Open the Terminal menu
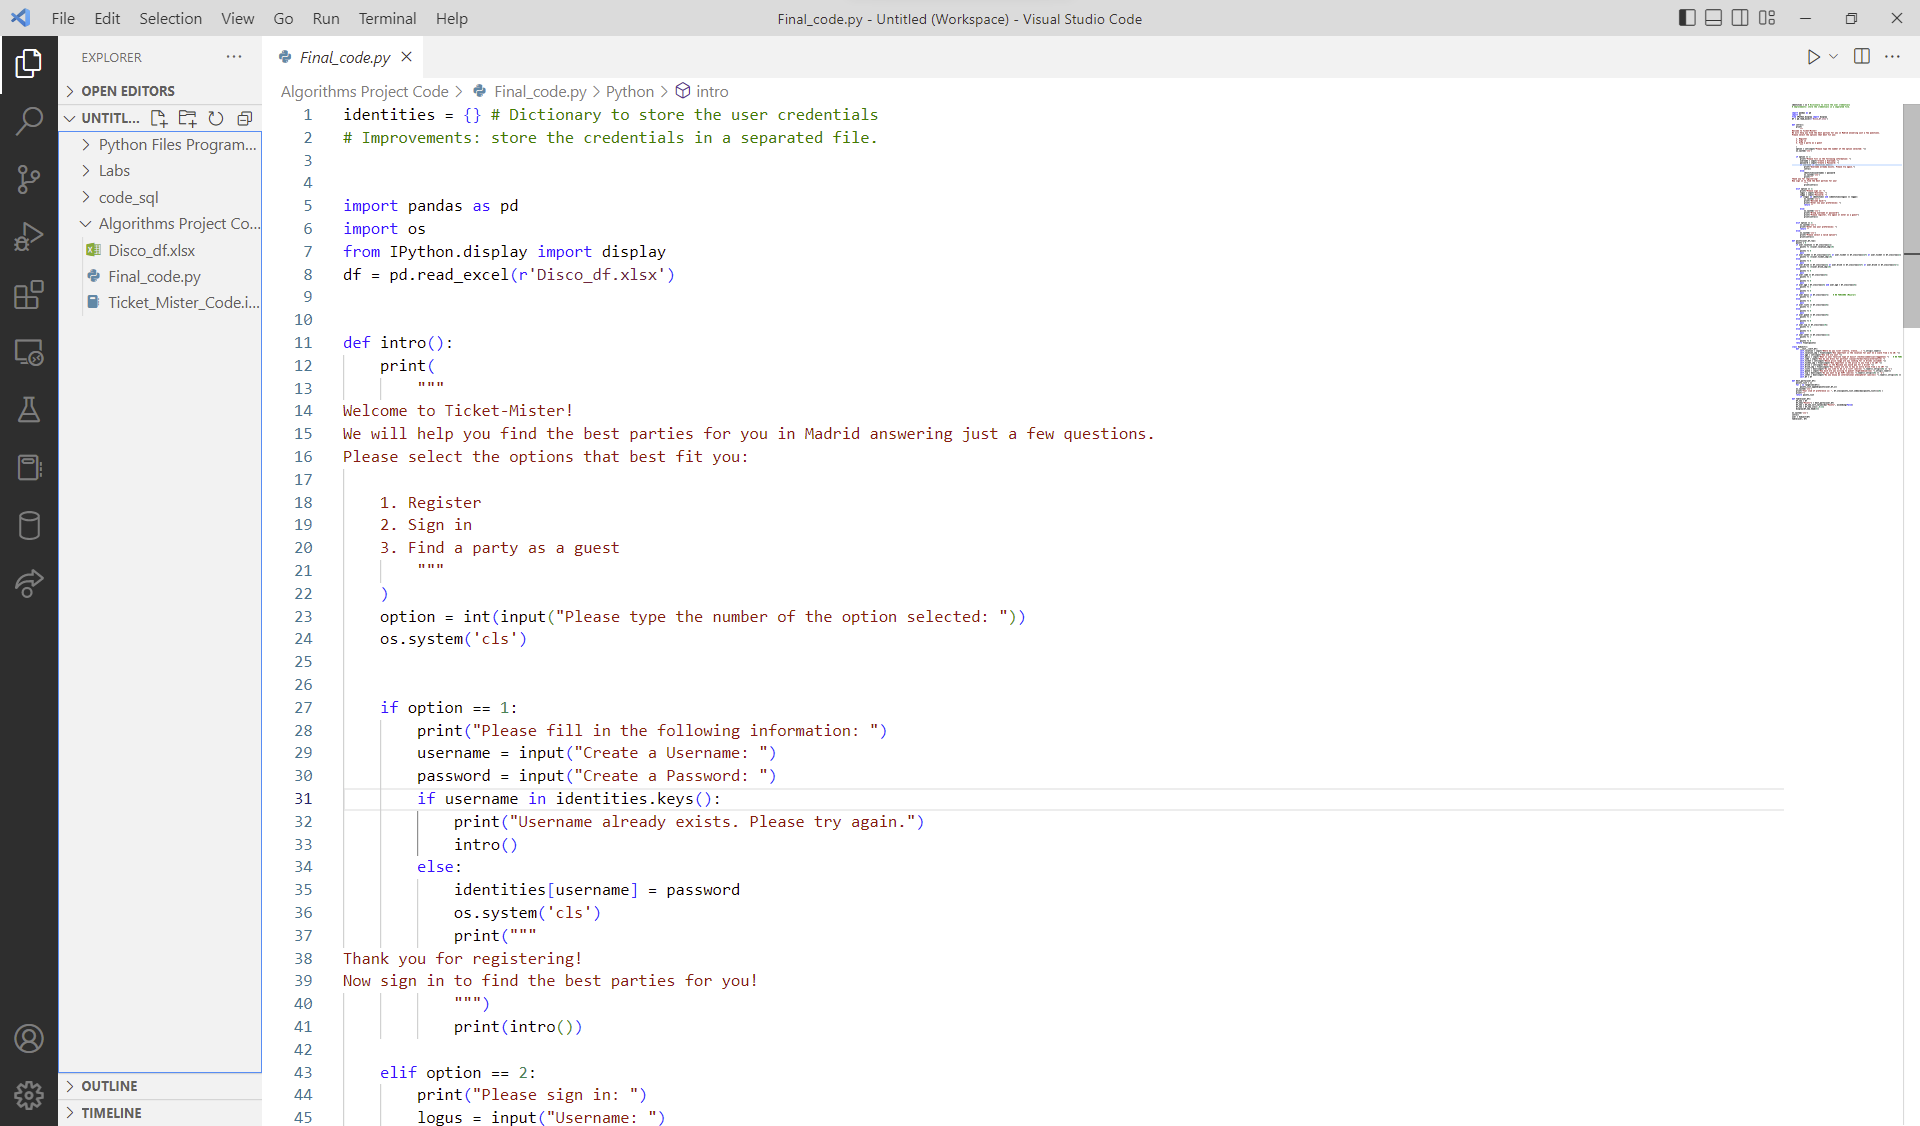Screen dimensions: 1920x1126 (387, 18)
